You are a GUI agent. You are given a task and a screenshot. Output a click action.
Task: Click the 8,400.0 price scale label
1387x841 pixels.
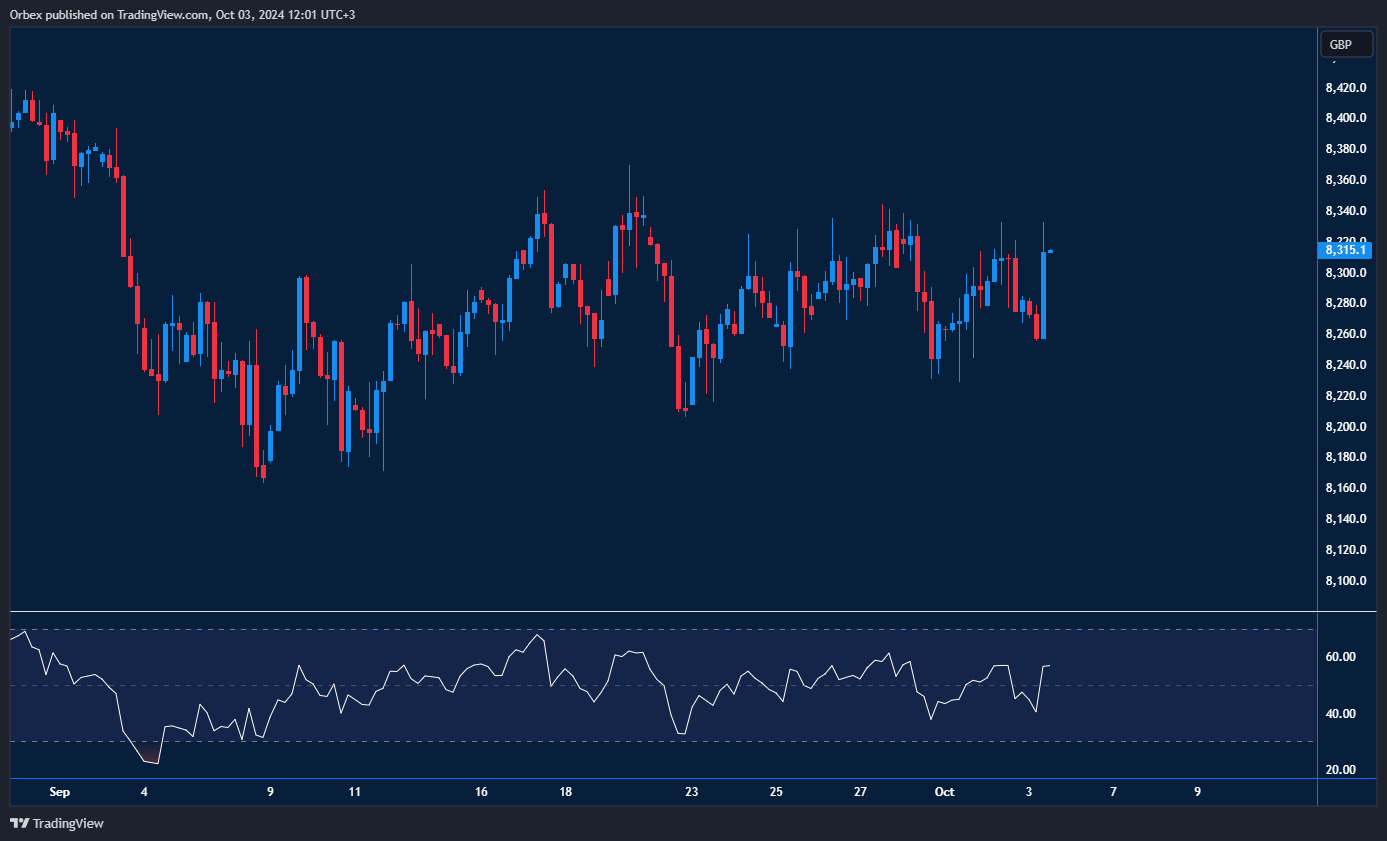[x=1345, y=118]
